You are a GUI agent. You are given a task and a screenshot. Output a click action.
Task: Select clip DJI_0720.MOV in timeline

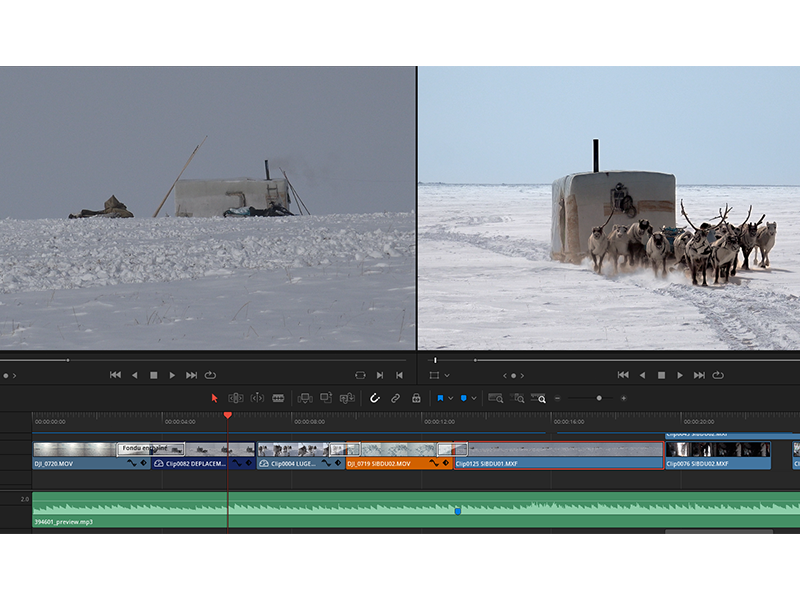click(92, 456)
